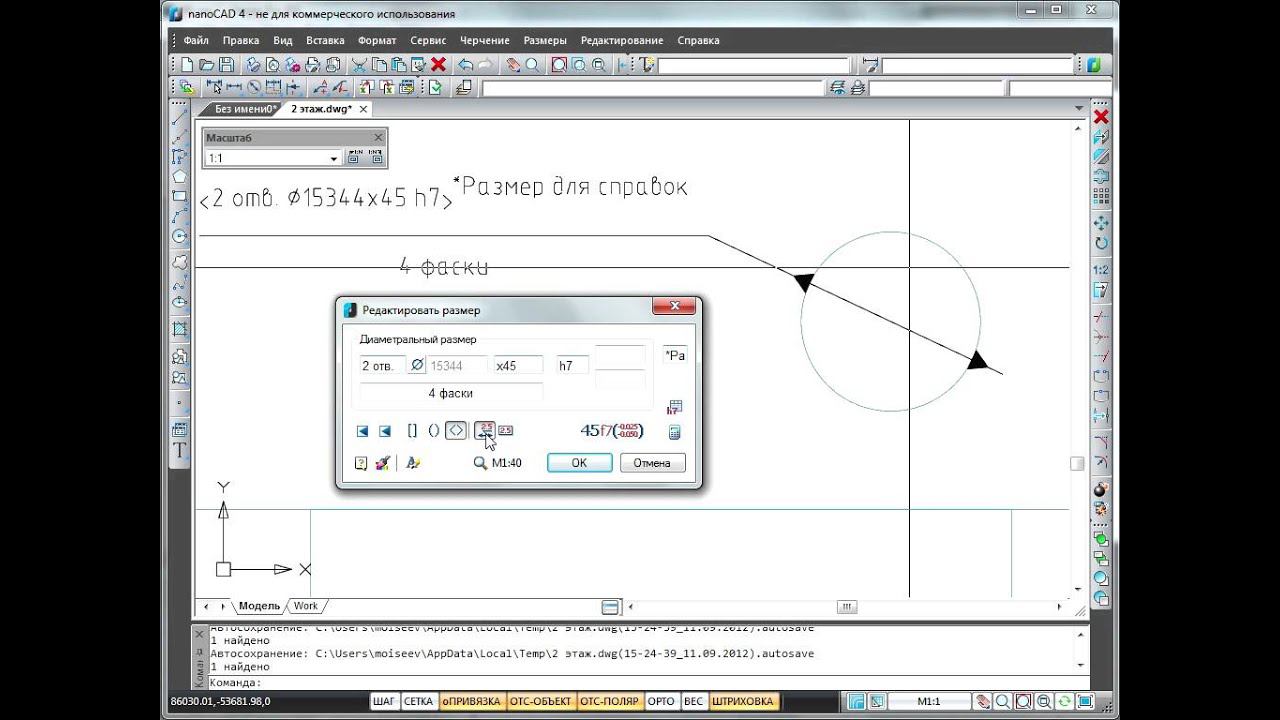Image resolution: width=1280 pixels, height=720 pixels.
Task: Click the '4 фаски' text field in dialog
Action: point(451,393)
